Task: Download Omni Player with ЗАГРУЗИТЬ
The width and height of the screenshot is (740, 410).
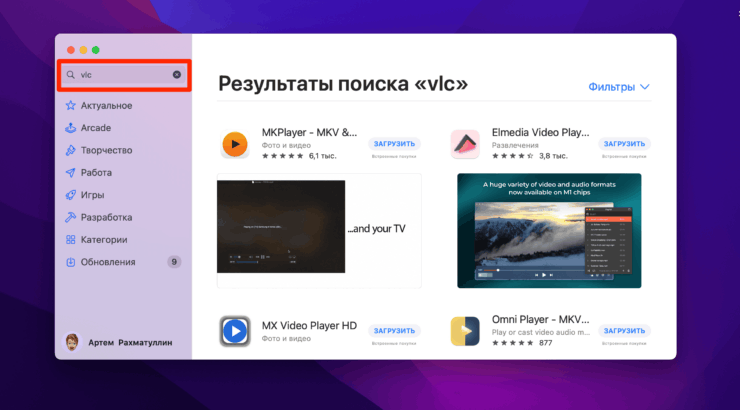Action: pos(624,331)
